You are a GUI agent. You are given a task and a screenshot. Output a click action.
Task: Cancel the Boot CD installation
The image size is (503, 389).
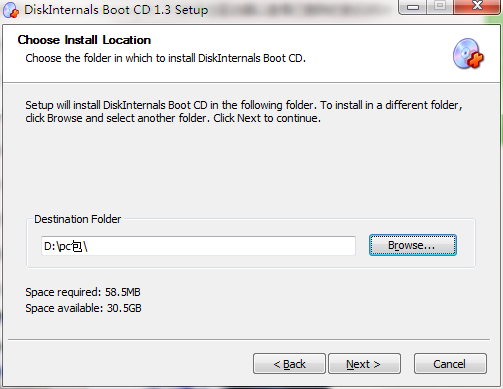point(450,364)
